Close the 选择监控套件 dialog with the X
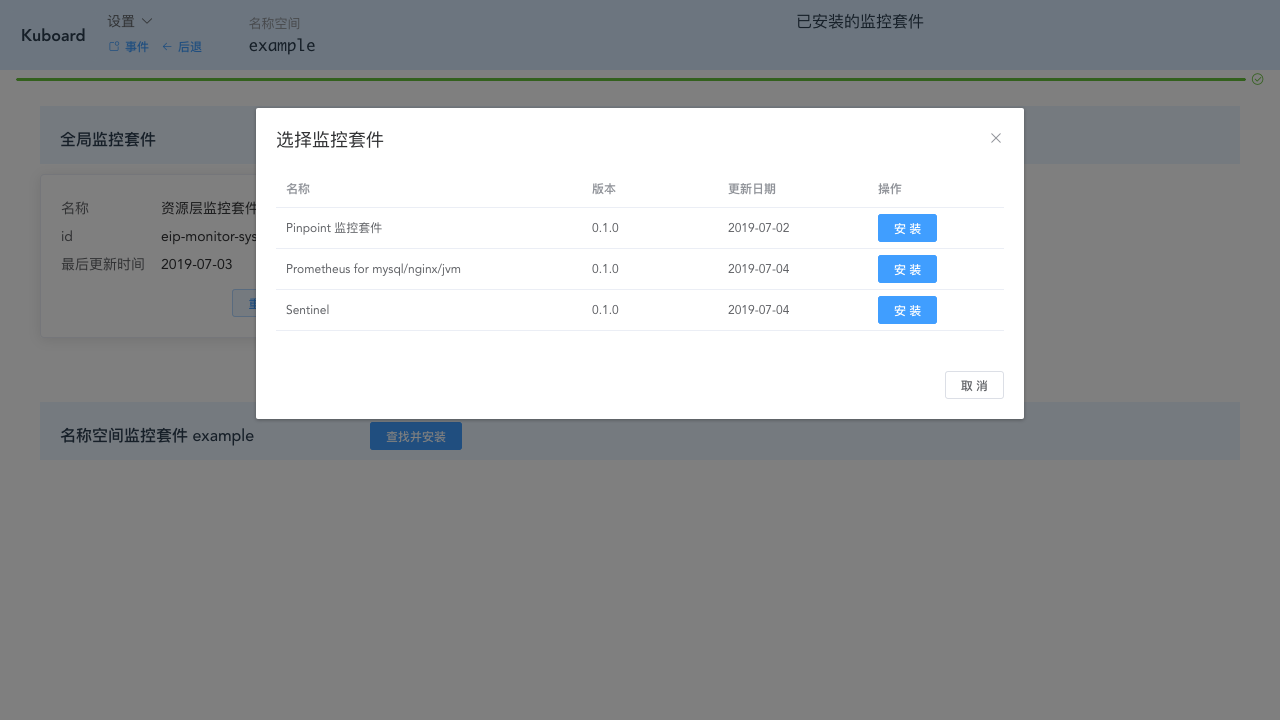This screenshot has width=1280, height=720. pos(995,138)
